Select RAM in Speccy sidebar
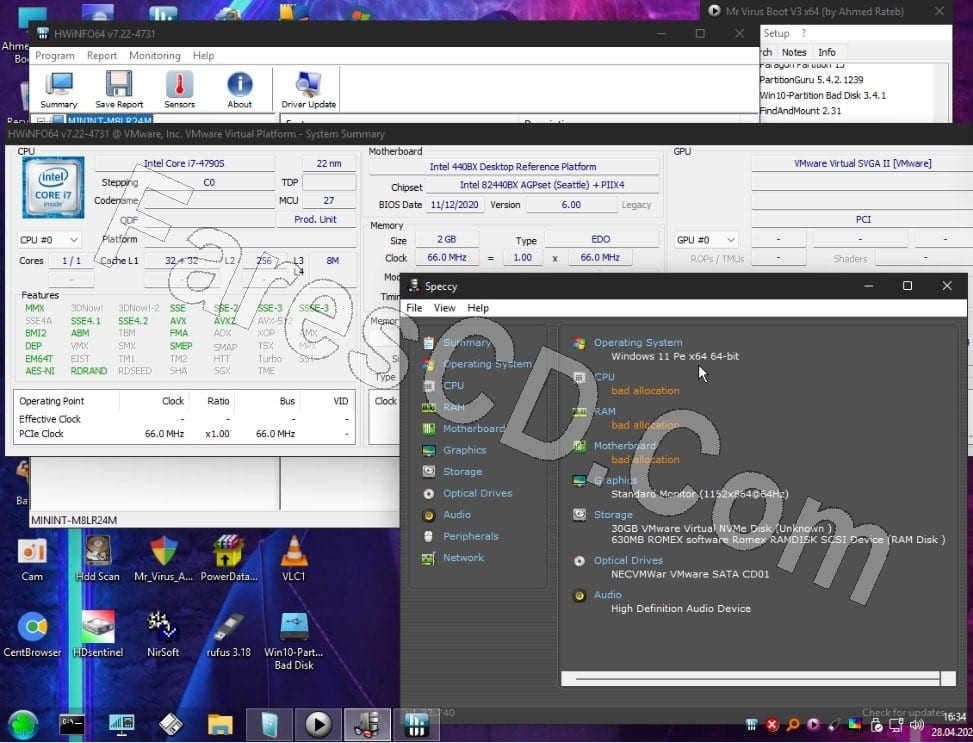 click(x=453, y=407)
